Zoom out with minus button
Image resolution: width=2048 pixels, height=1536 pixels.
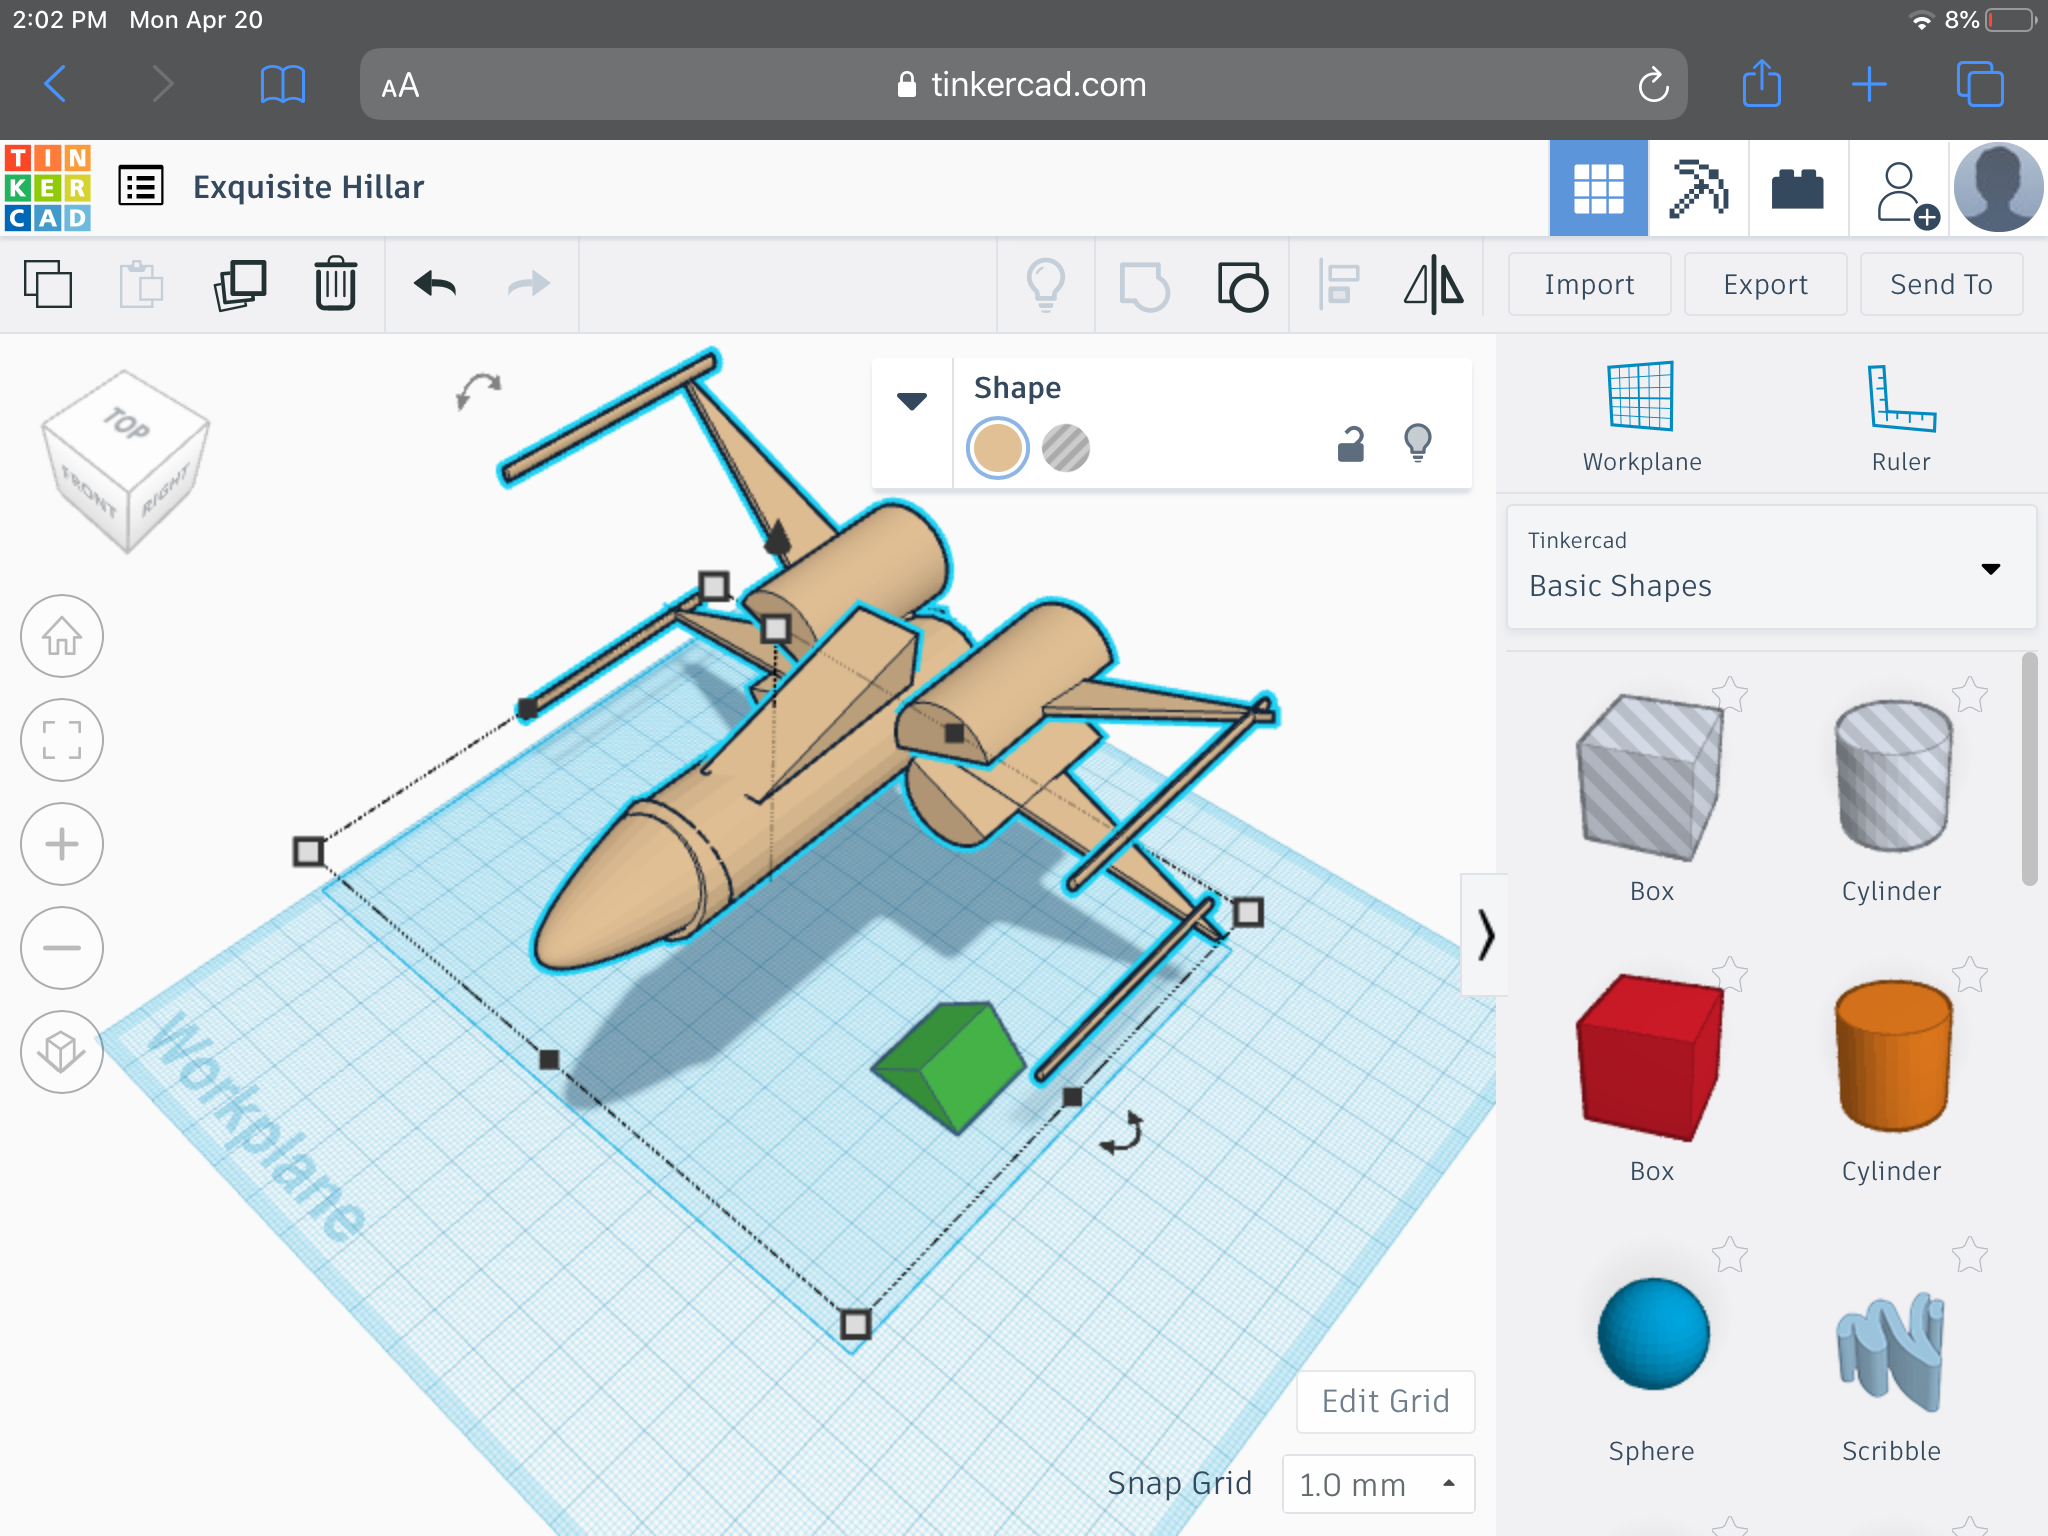tap(62, 948)
